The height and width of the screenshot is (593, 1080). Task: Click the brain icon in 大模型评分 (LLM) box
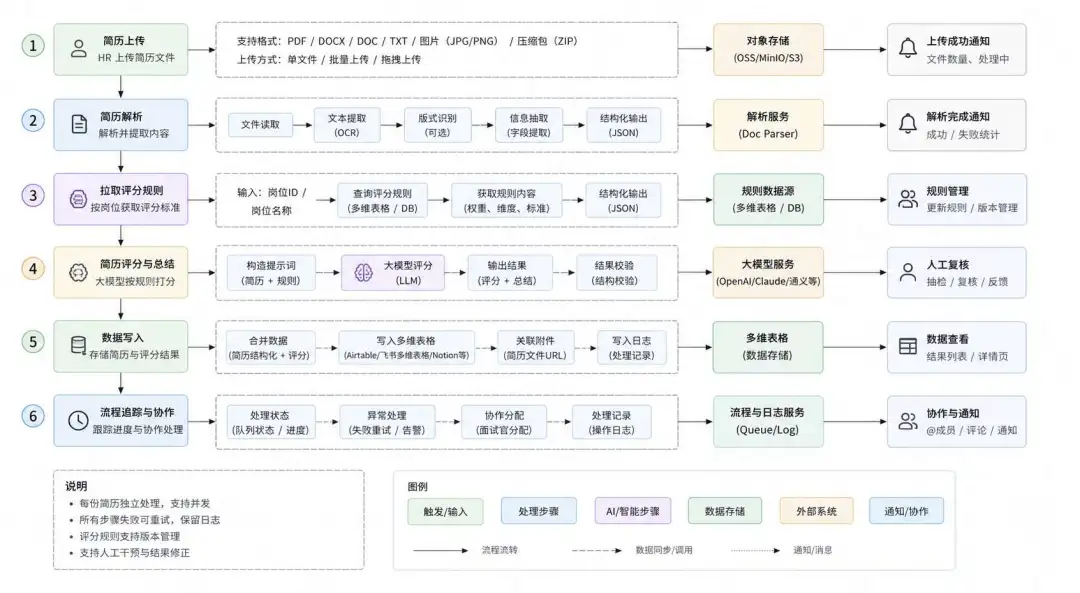pyautogui.click(x=364, y=273)
